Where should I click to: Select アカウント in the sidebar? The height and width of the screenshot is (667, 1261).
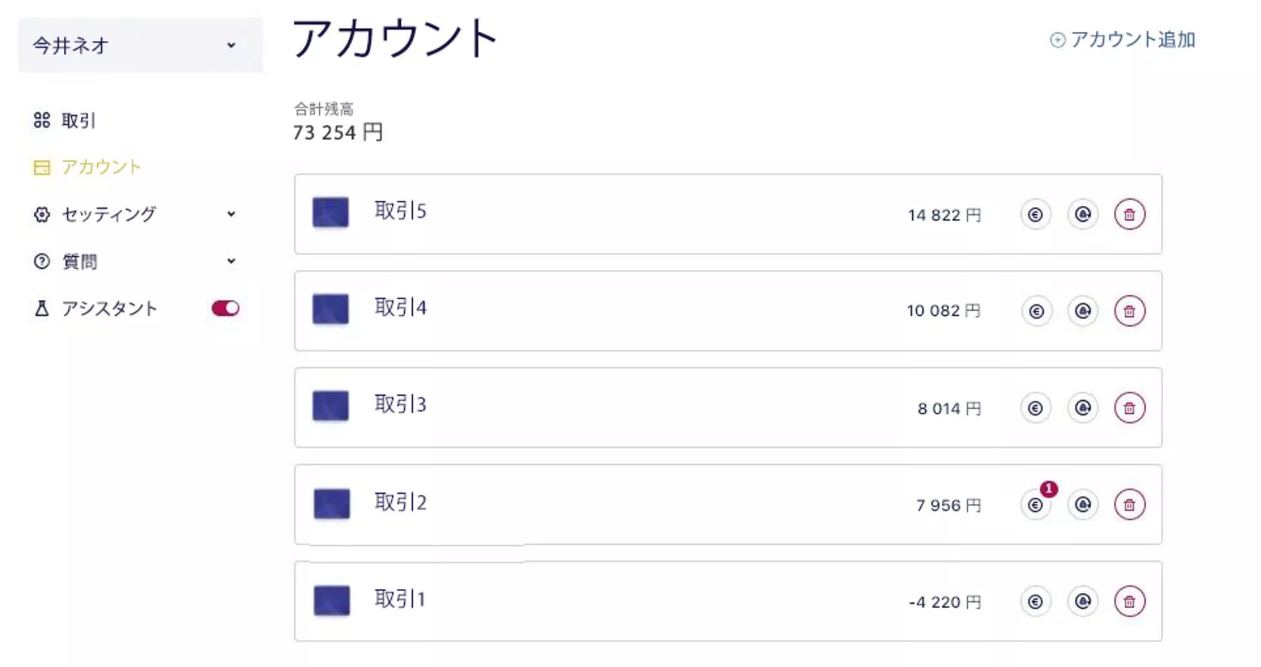[100, 167]
